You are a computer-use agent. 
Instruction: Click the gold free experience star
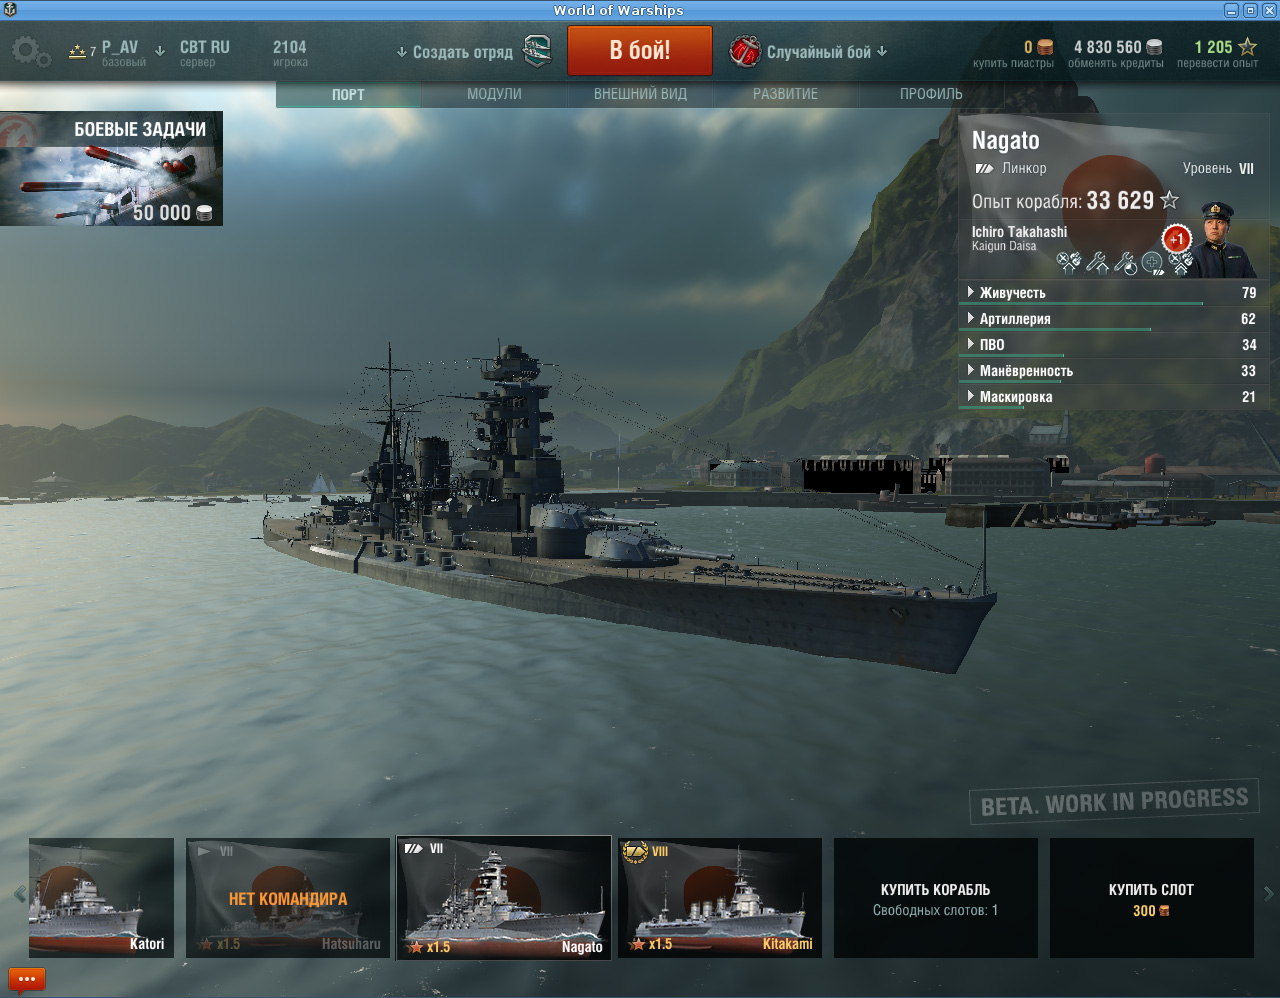[1247, 47]
